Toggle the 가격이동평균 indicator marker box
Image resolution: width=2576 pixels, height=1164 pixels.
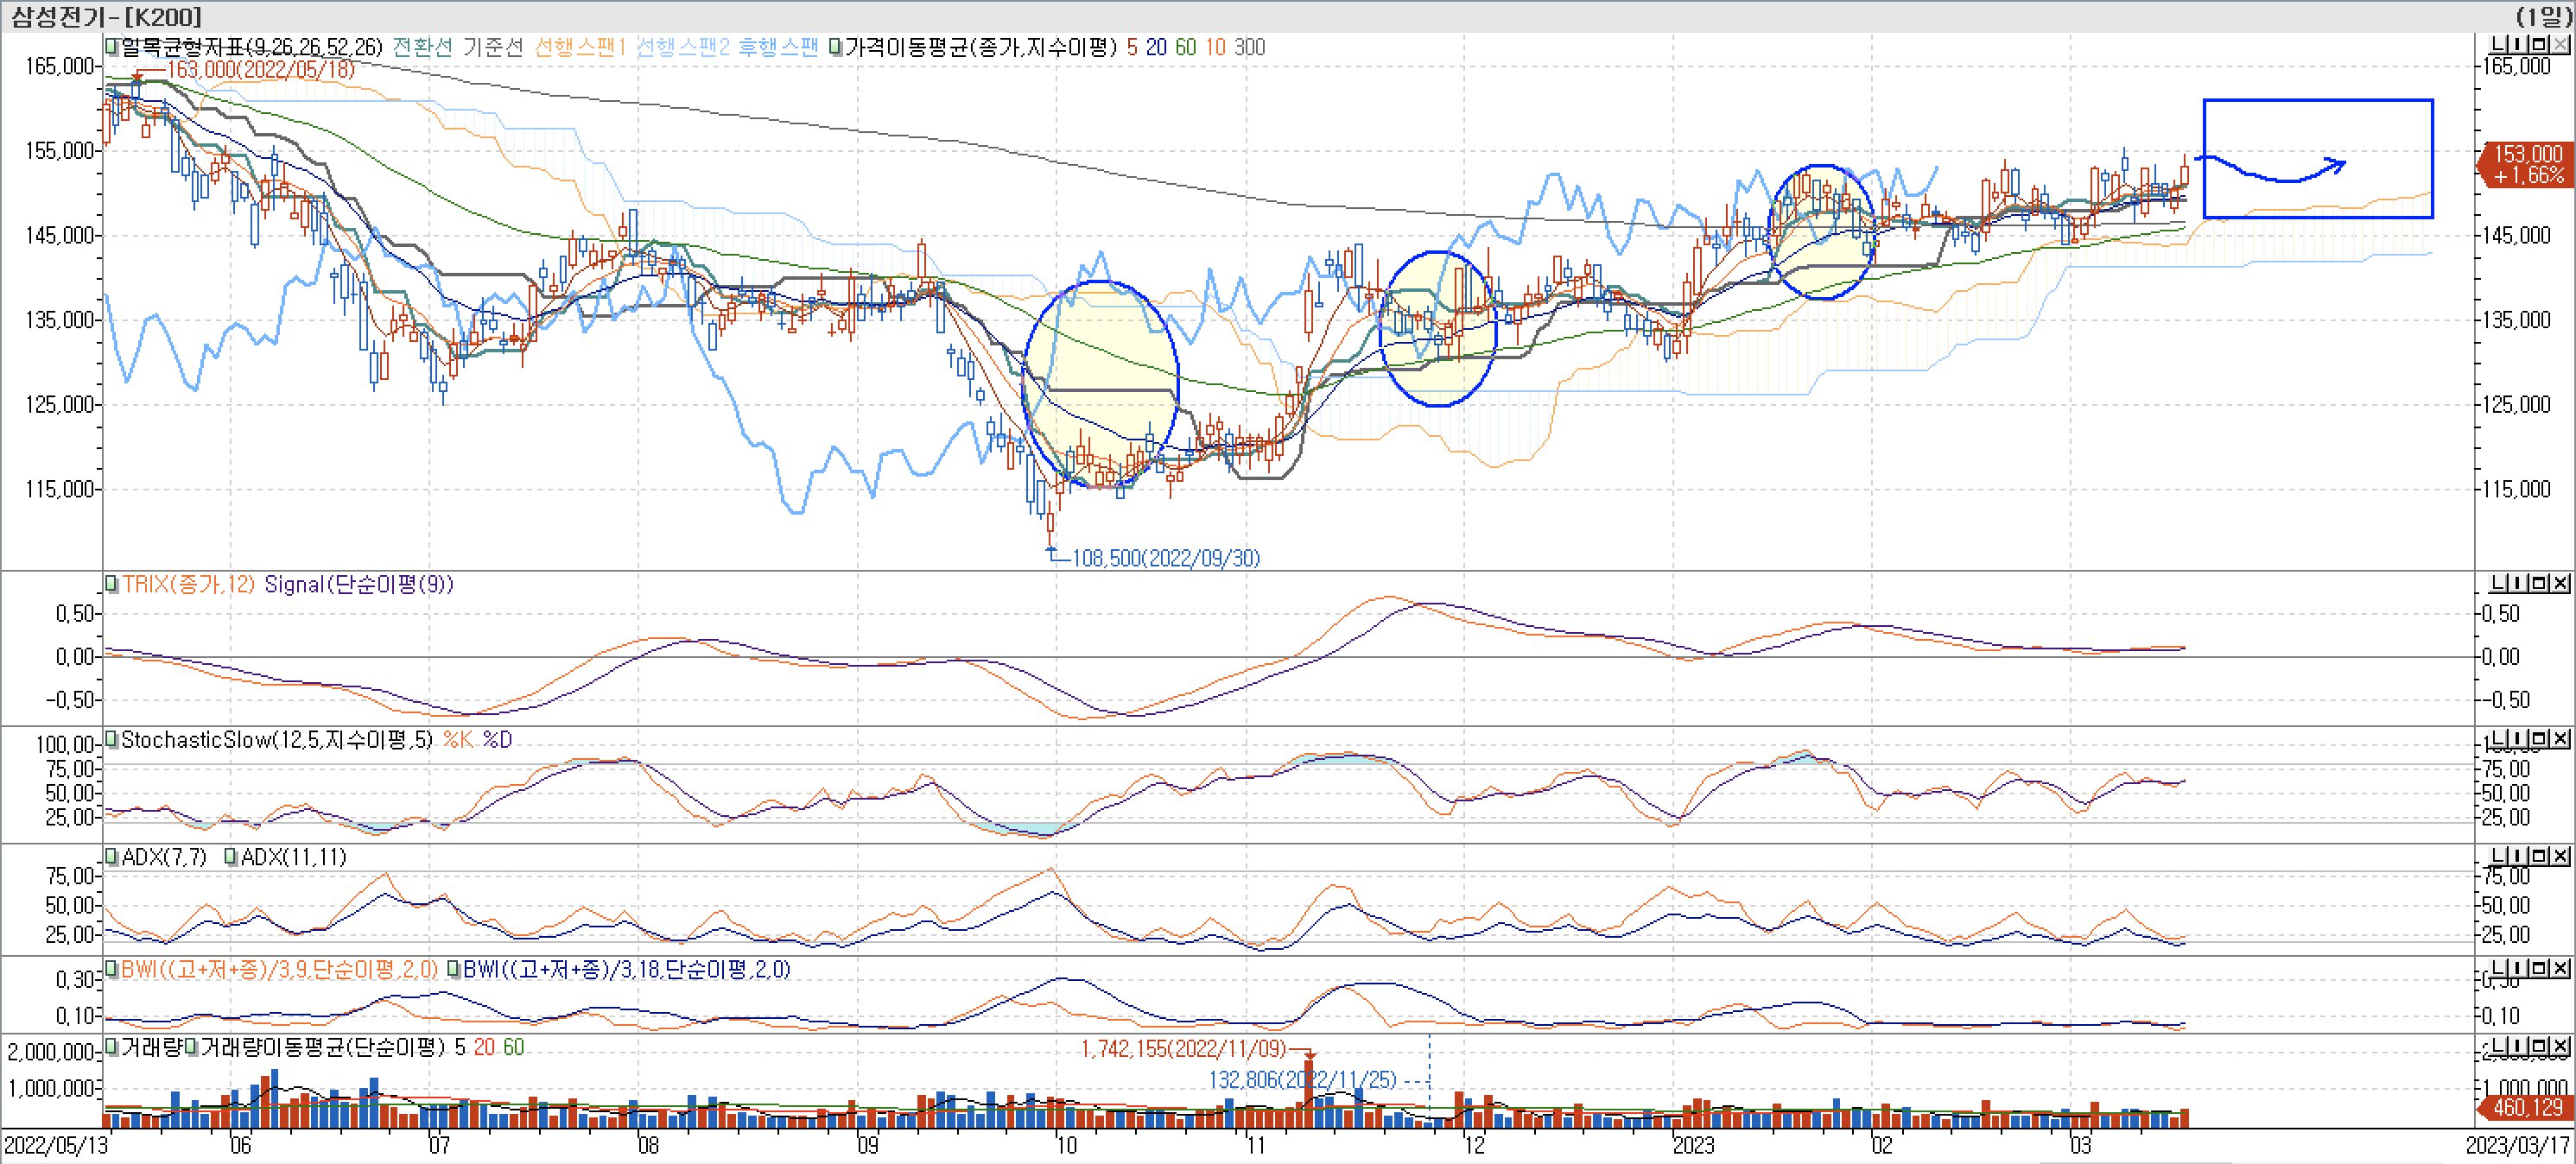tap(835, 46)
